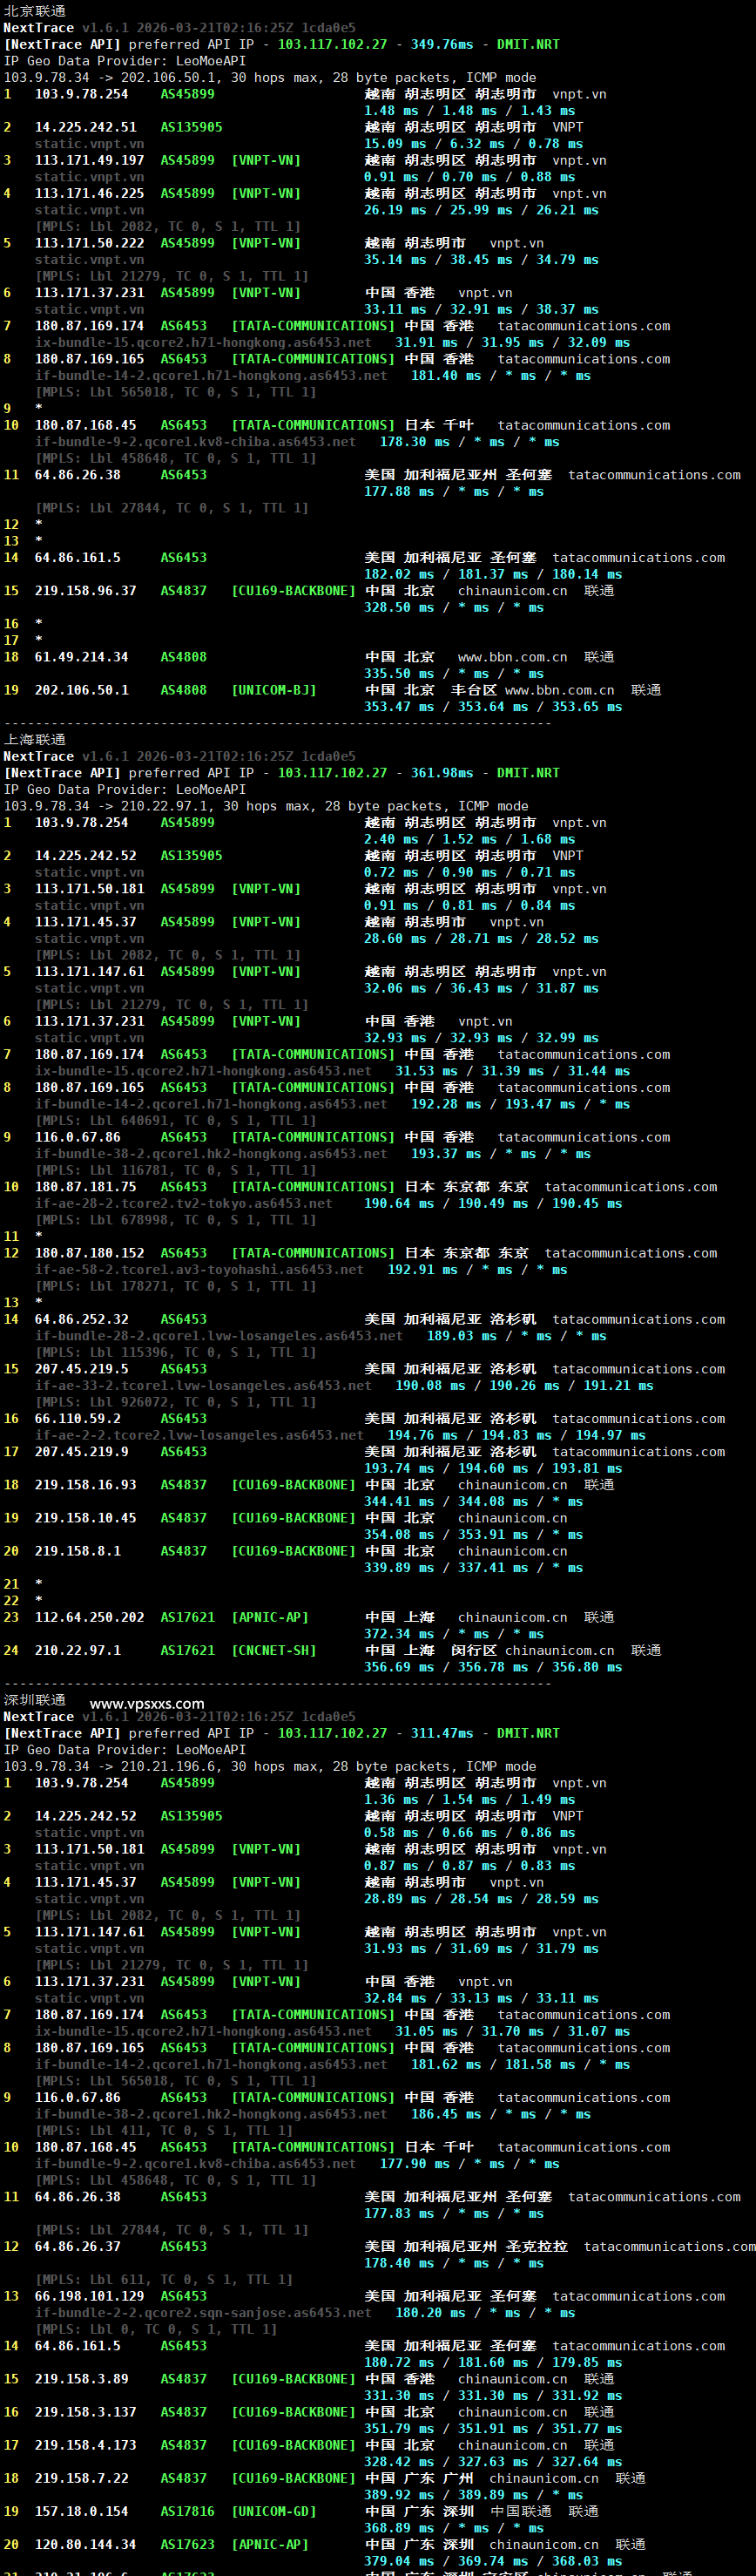This screenshot has height=2576, width=756.
Task: Select hop IP 219.158.7.22
Action: (x=82, y=2478)
